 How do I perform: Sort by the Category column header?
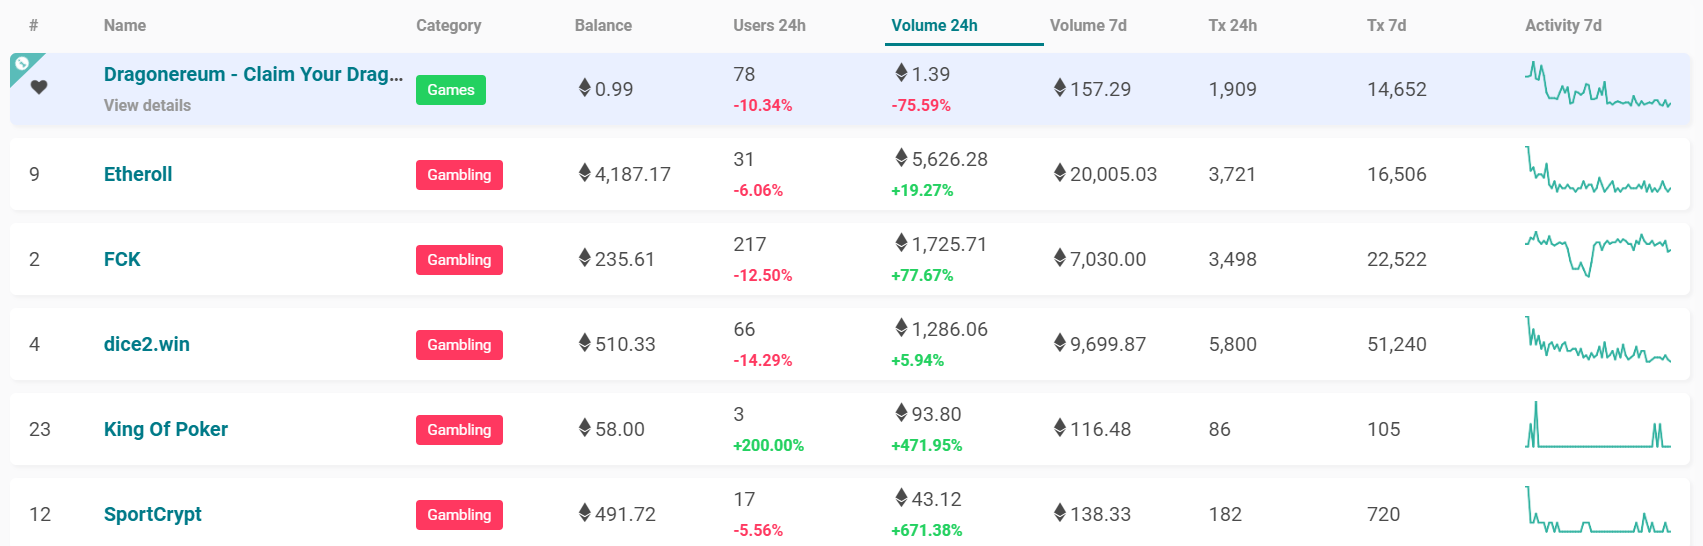(448, 25)
